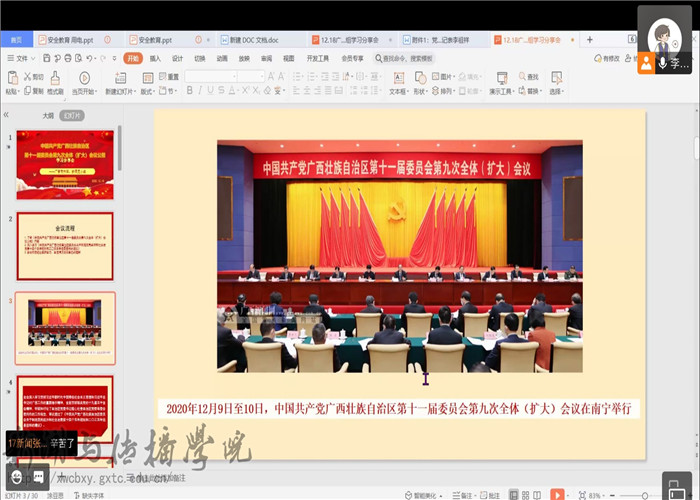
Task: Click the Shapes (形状) icon
Action: 420,78
